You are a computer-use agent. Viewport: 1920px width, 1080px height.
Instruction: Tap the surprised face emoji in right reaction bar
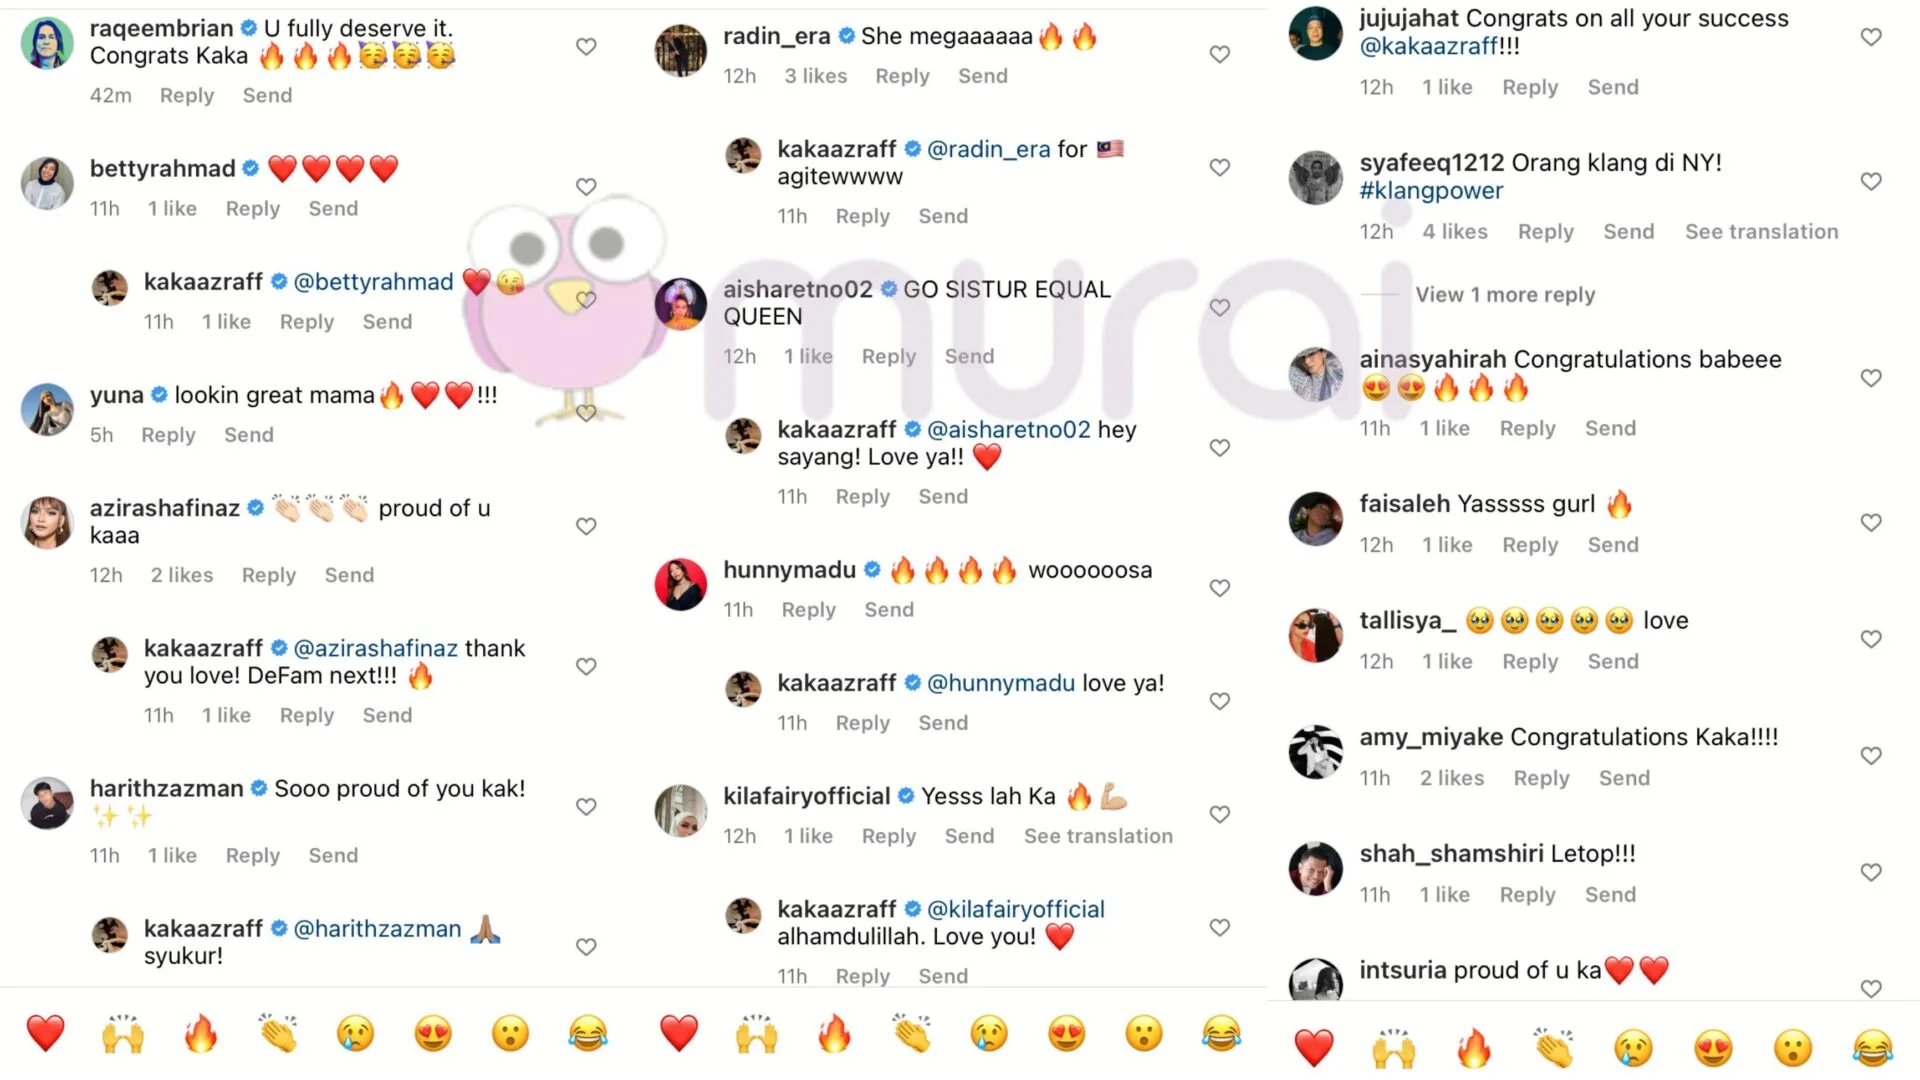[1792, 1048]
